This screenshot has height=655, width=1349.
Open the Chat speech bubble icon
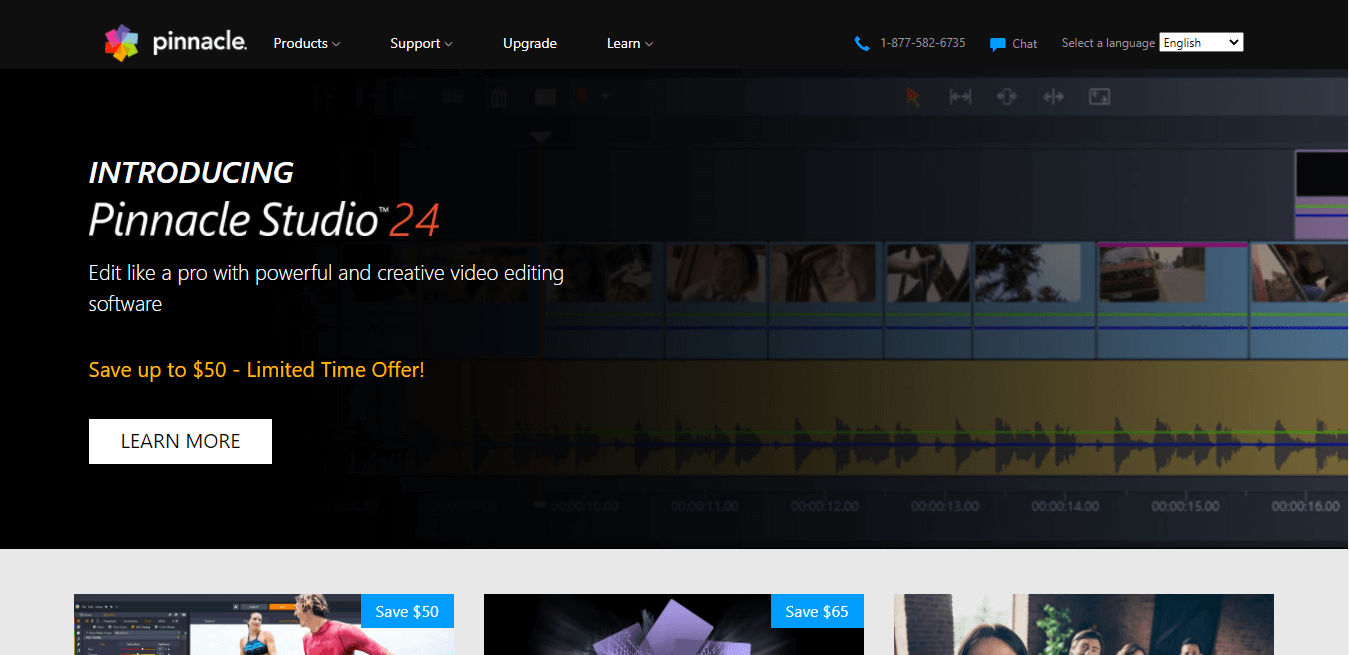click(997, 44)
